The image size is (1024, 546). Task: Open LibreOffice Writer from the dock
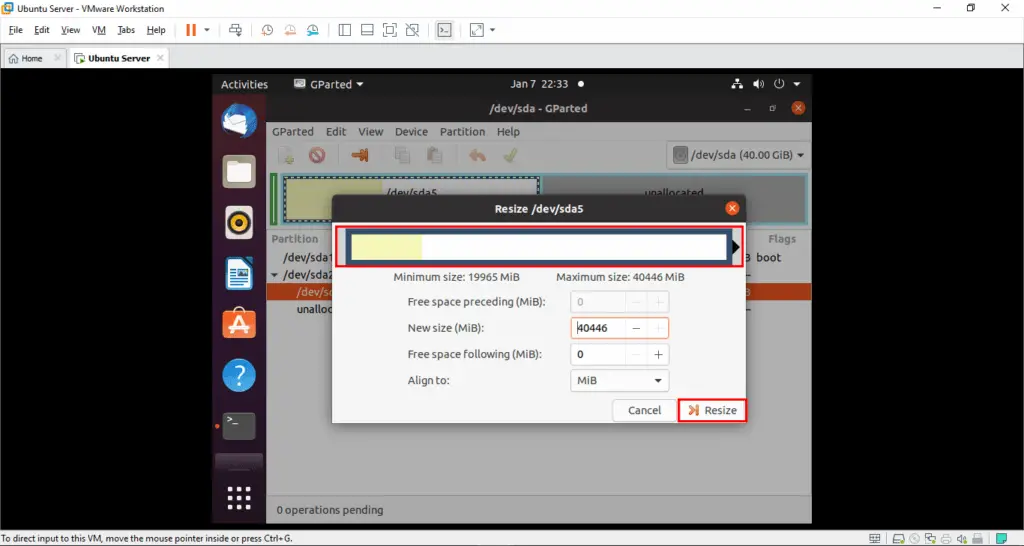click(x=239, y=274)
